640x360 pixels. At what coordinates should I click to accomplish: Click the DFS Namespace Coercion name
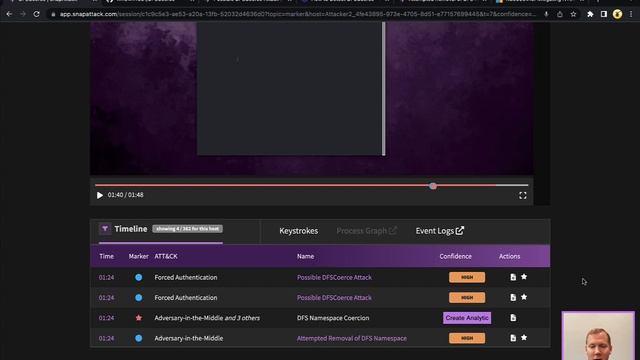click(333, 318)
